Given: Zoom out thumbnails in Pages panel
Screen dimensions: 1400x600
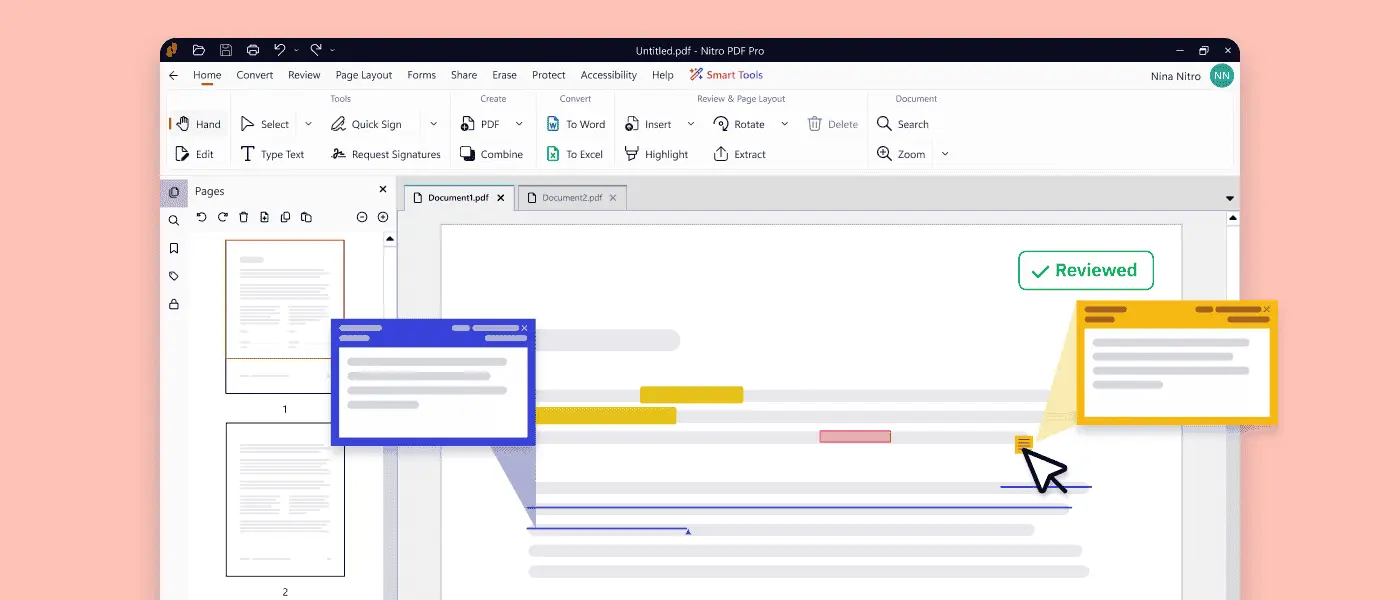Looking at the screenshot, I should (x=362, y=217).
